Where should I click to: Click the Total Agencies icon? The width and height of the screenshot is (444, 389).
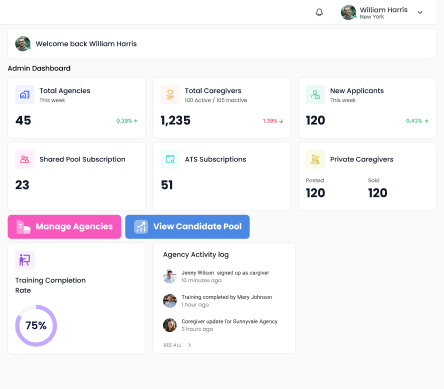25,95
